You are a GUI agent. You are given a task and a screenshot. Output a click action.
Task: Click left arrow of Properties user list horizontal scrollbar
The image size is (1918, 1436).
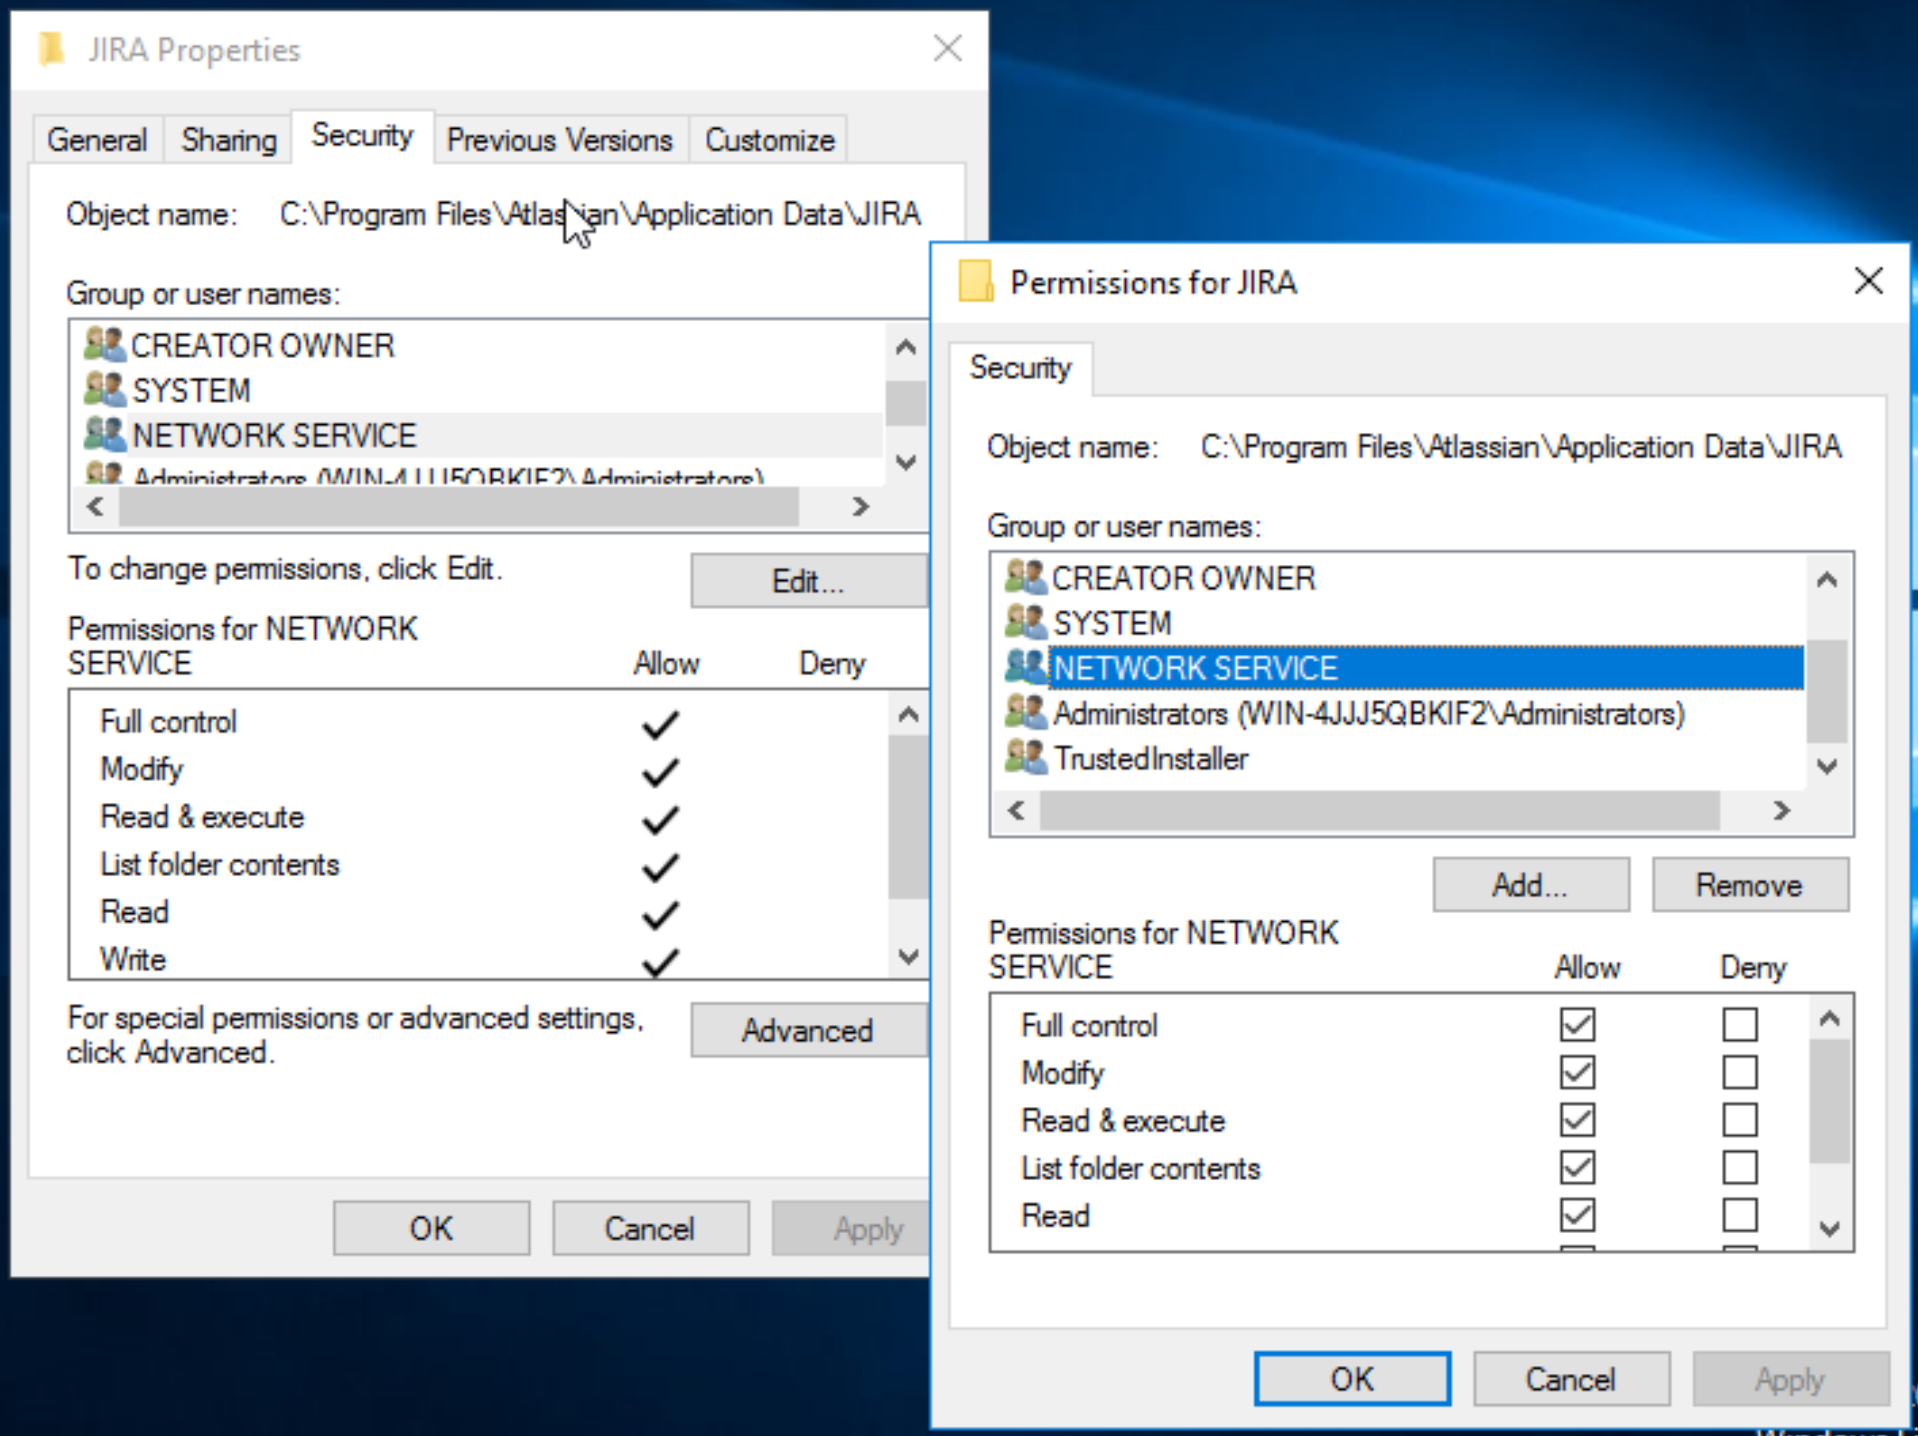click(96, 506)
